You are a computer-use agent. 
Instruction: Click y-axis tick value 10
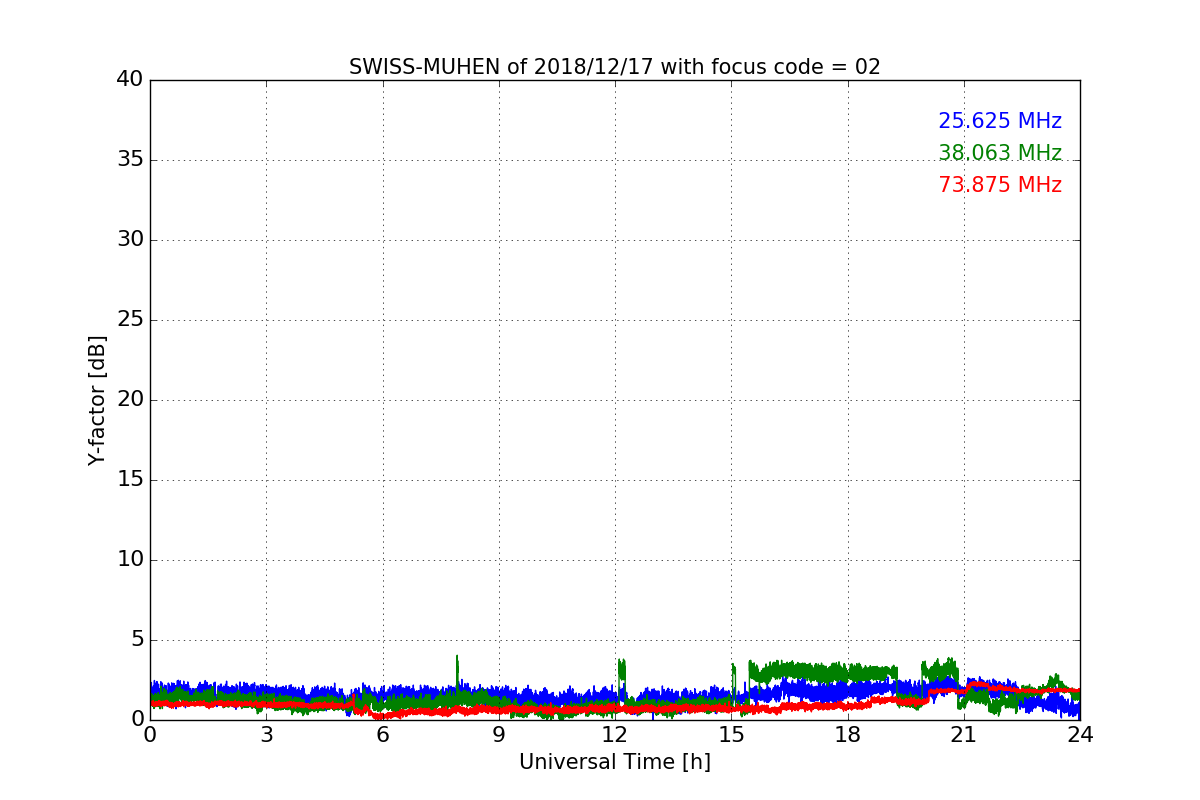pyautogui.click(x=130, y=559)
